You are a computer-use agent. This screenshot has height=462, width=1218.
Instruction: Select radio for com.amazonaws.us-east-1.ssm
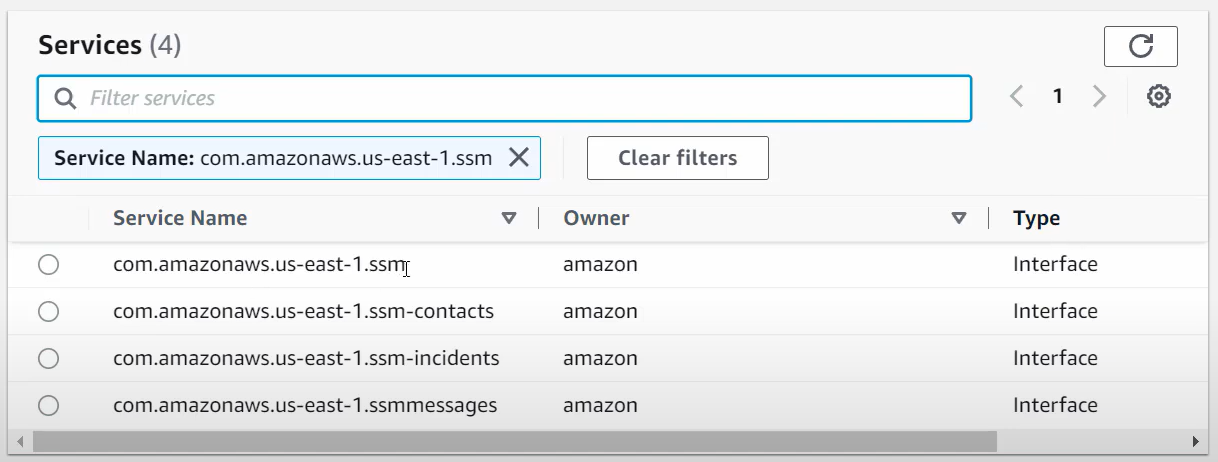tap(48, 265)
